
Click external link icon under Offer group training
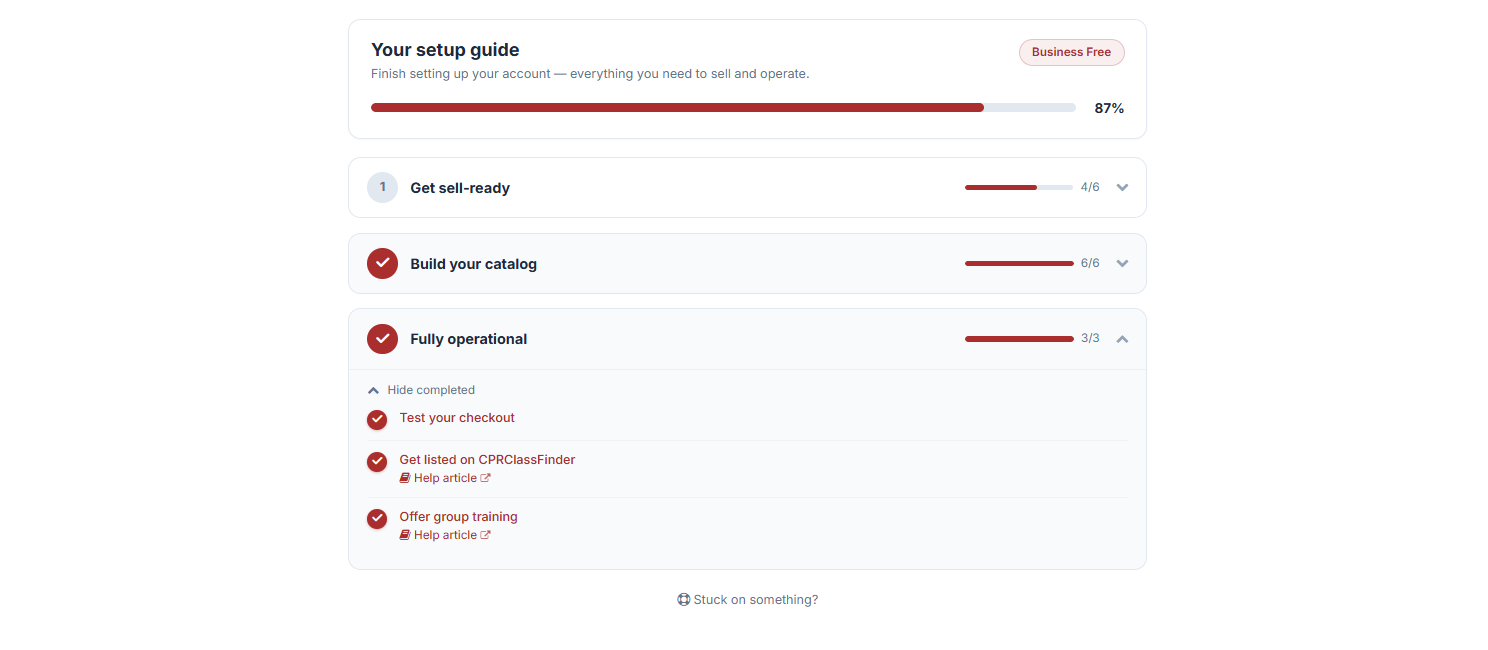tap(486, 535)
